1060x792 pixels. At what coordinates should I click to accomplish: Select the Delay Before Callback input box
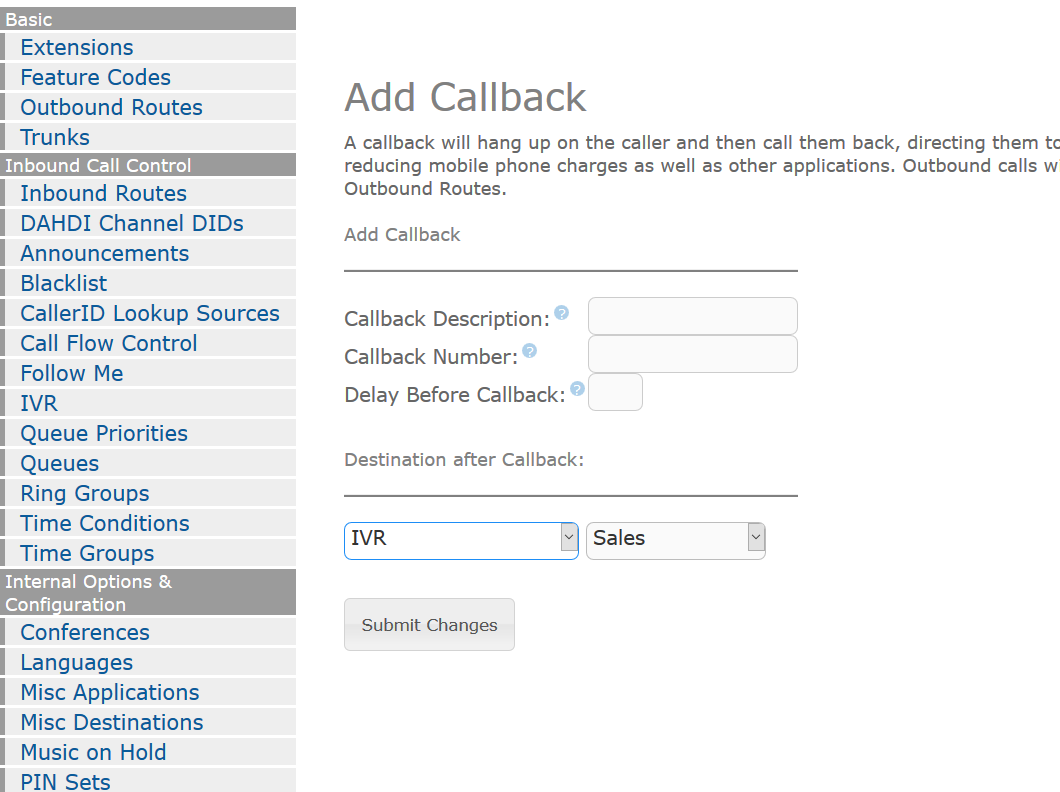pos(615,392)
